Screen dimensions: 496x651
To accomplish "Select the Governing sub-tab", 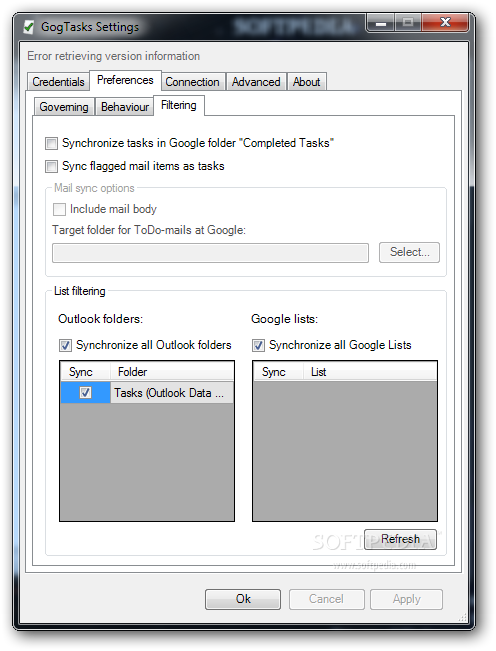I will pos(64,107).
